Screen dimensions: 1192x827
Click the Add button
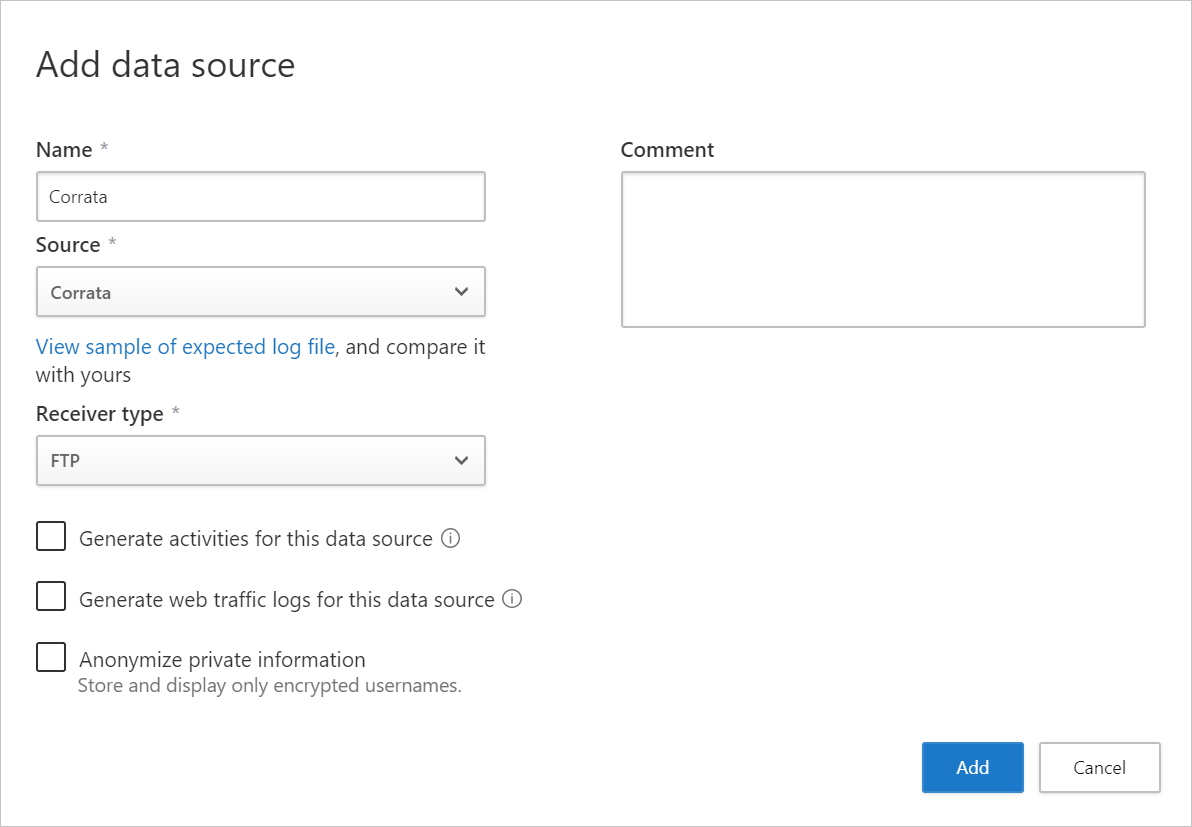point(972,767)
